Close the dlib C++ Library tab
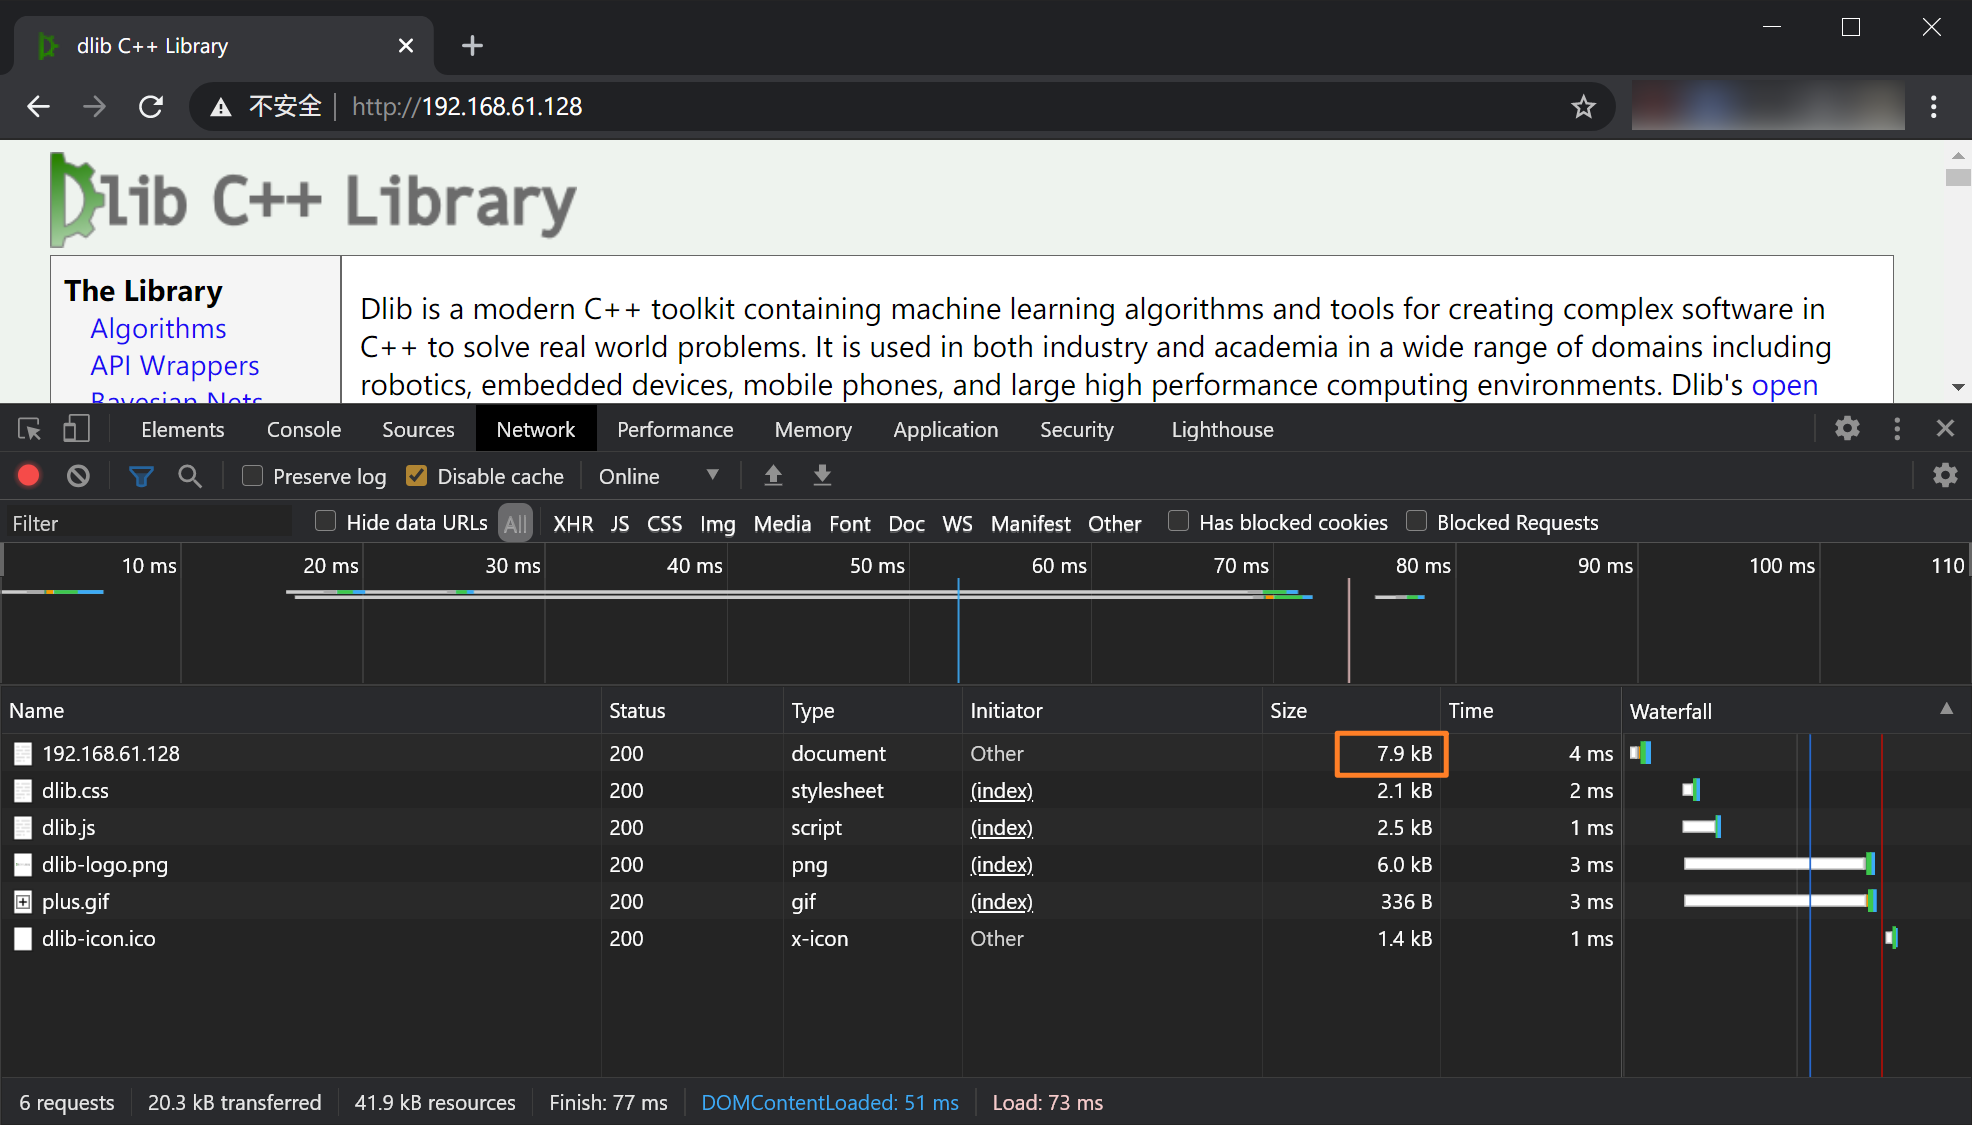This screenshot has height=1125, width=1972. 405,46
